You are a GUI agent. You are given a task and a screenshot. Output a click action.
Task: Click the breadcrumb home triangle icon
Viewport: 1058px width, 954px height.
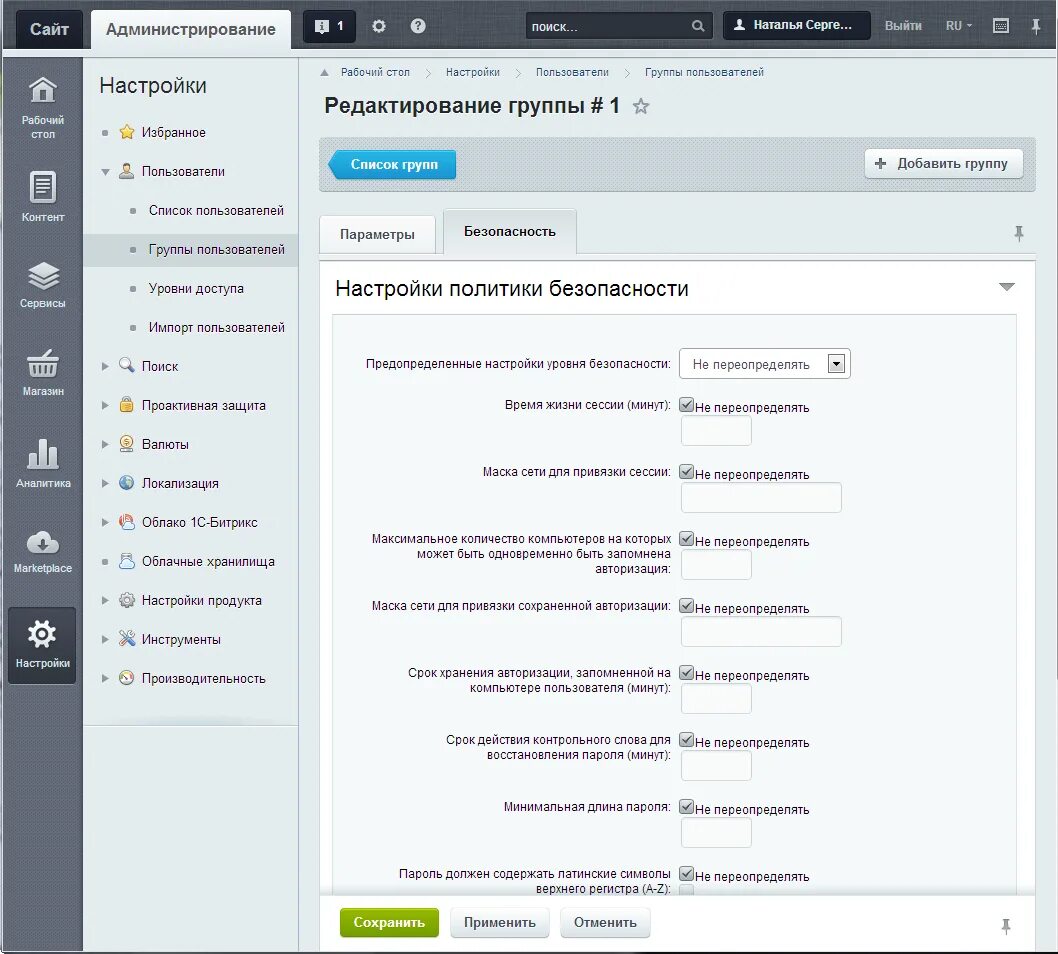pyautogui.click(x=325, y=72)
